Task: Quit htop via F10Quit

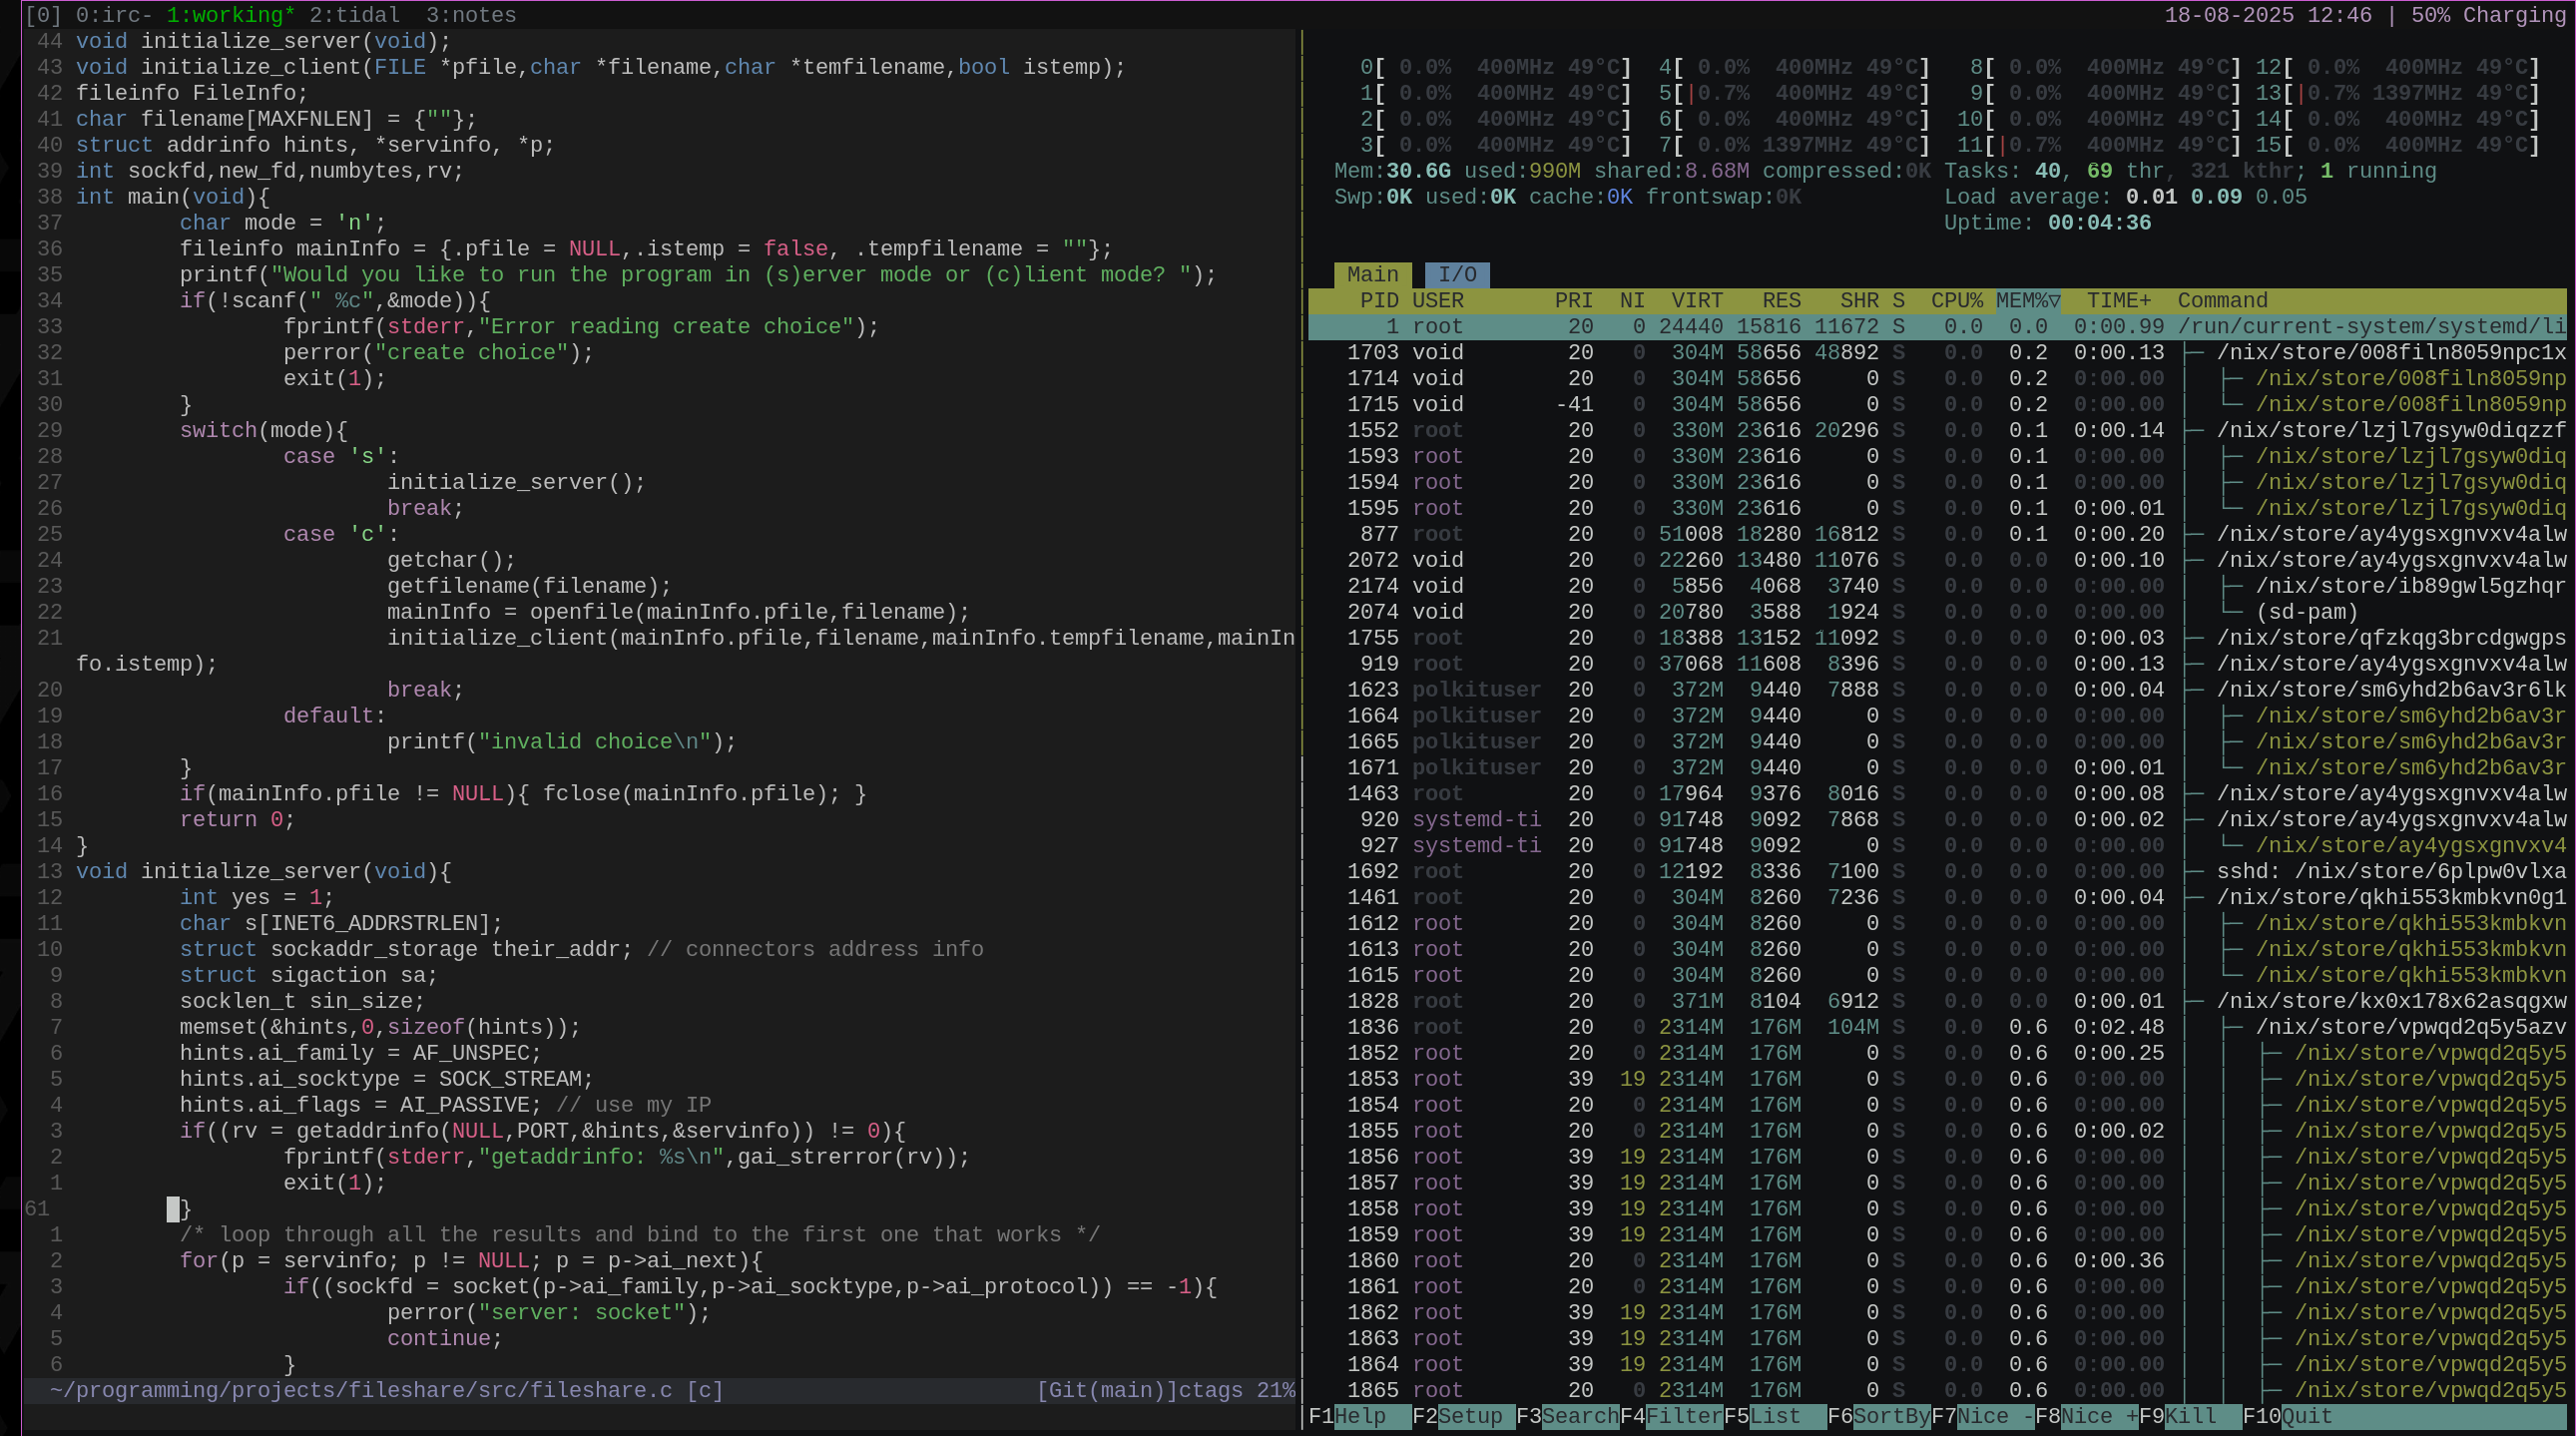Action: pos(2290,1415)
